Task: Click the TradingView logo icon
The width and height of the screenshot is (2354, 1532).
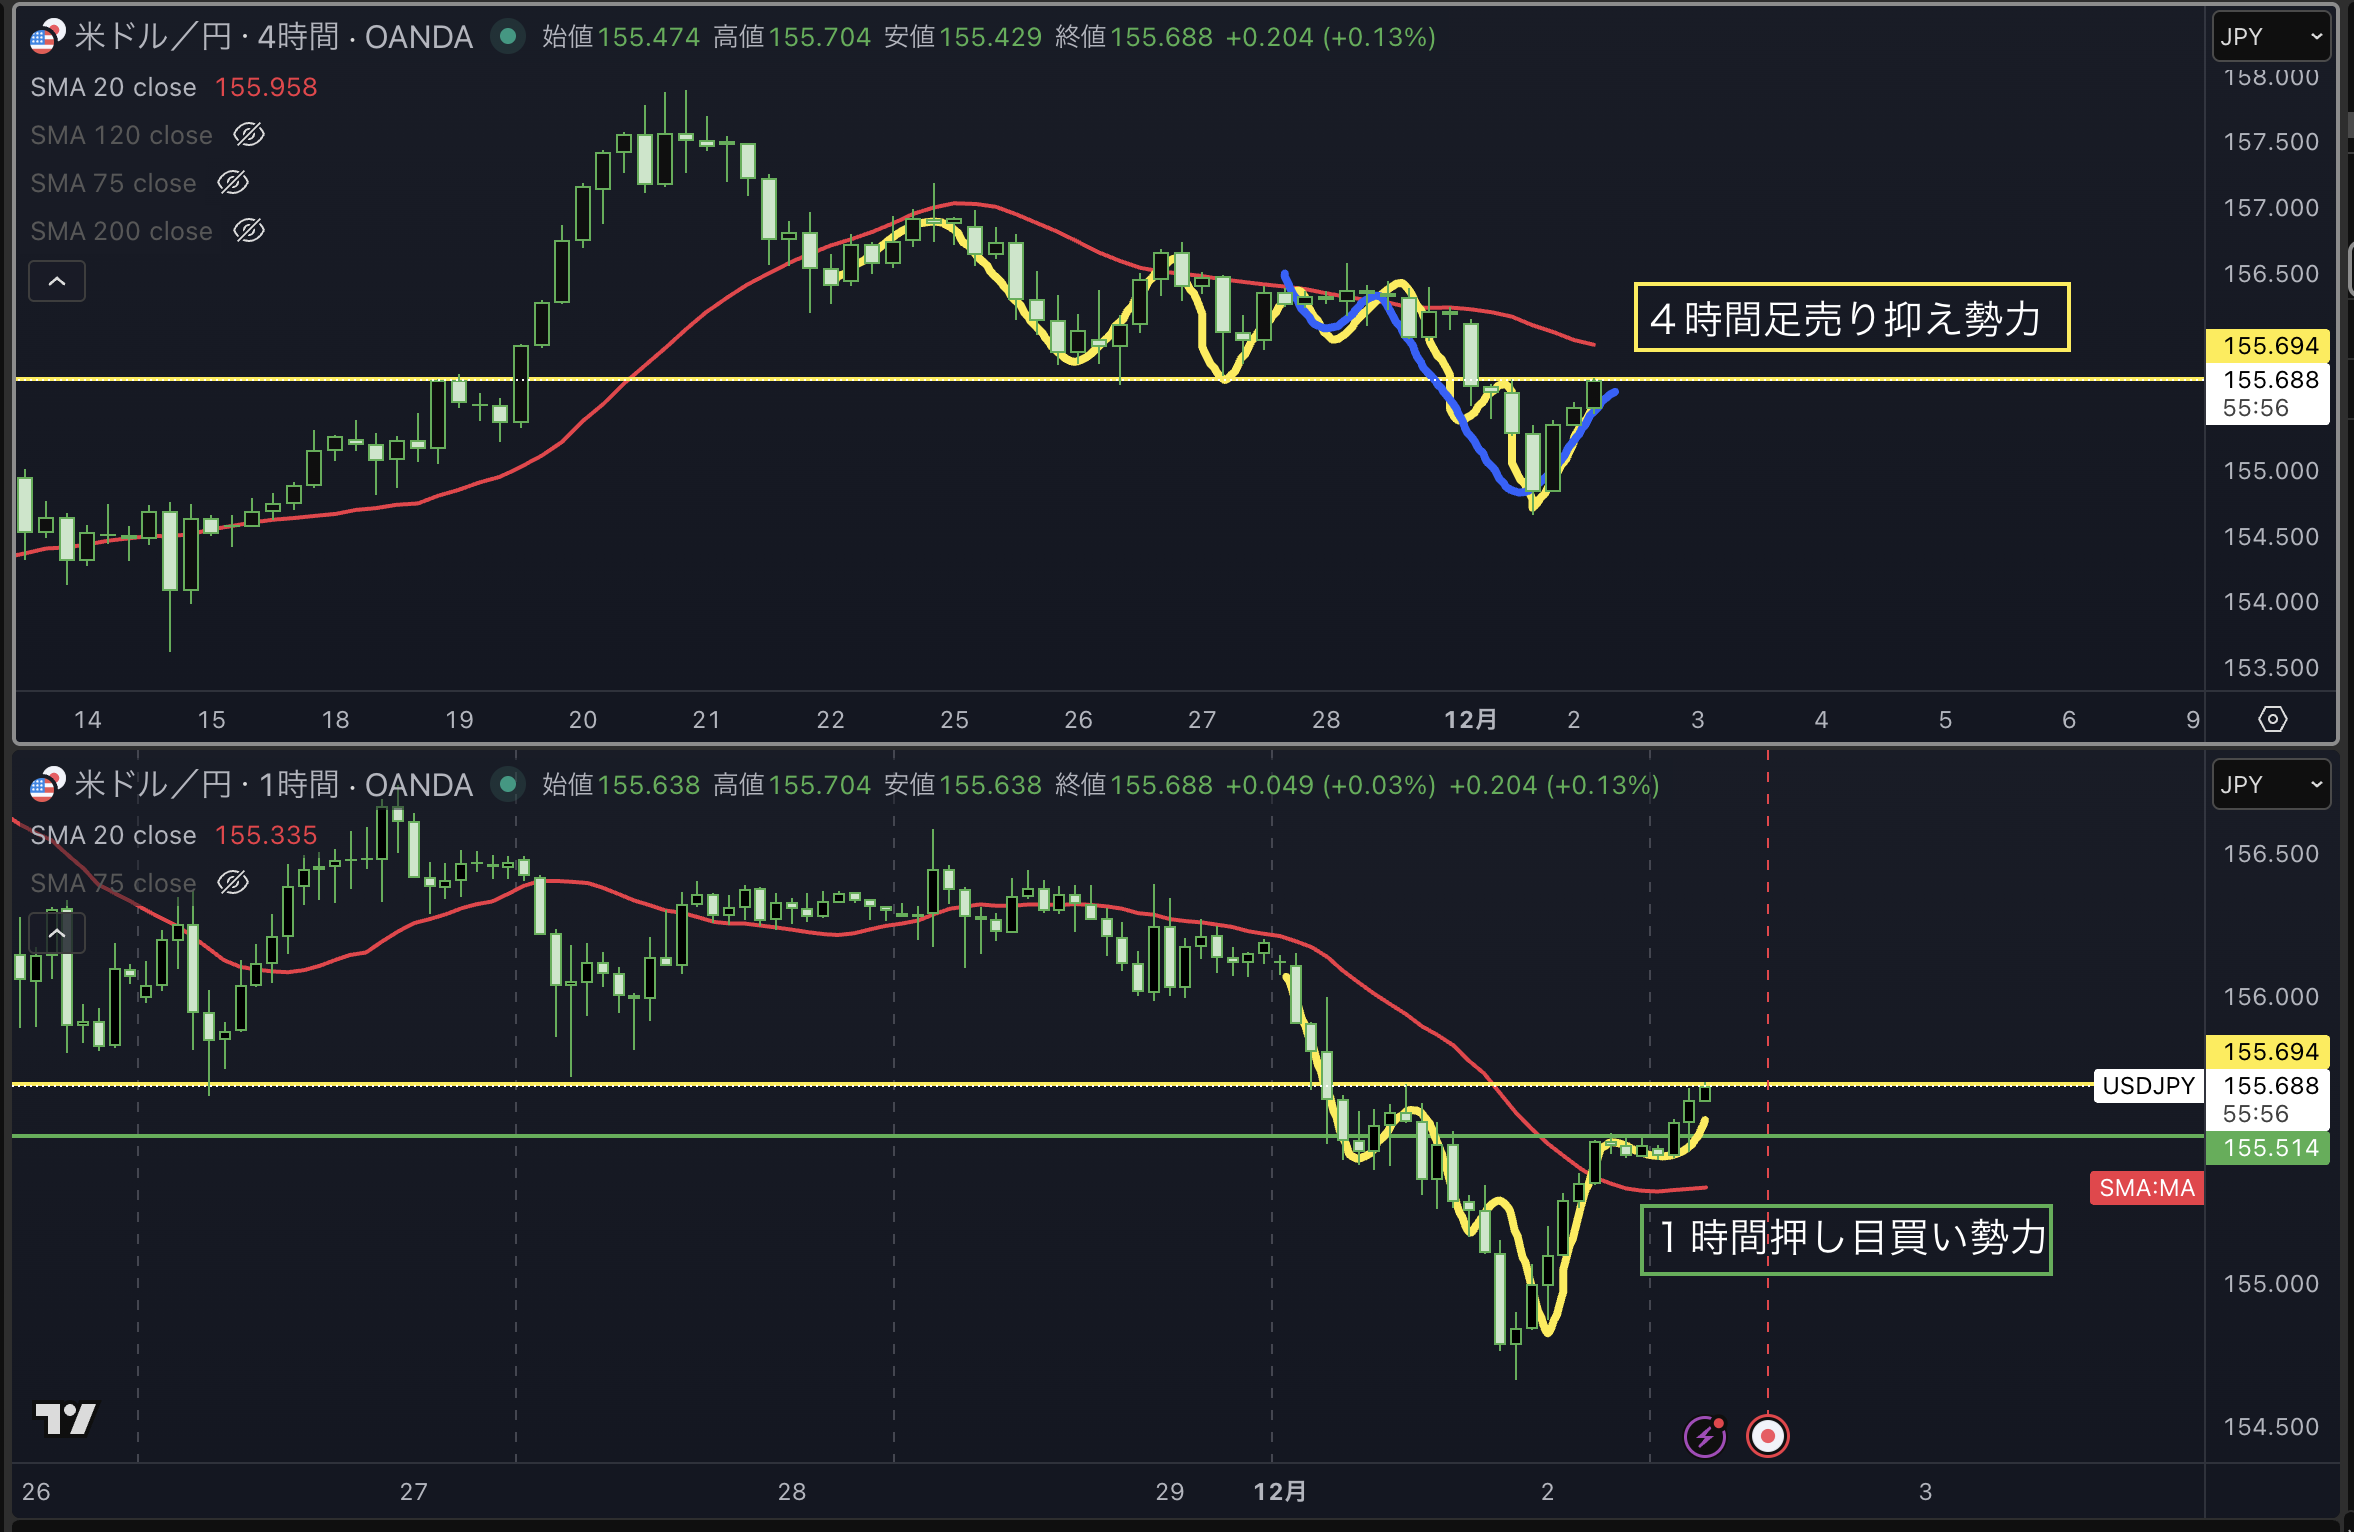Action: coord(65,1418)
